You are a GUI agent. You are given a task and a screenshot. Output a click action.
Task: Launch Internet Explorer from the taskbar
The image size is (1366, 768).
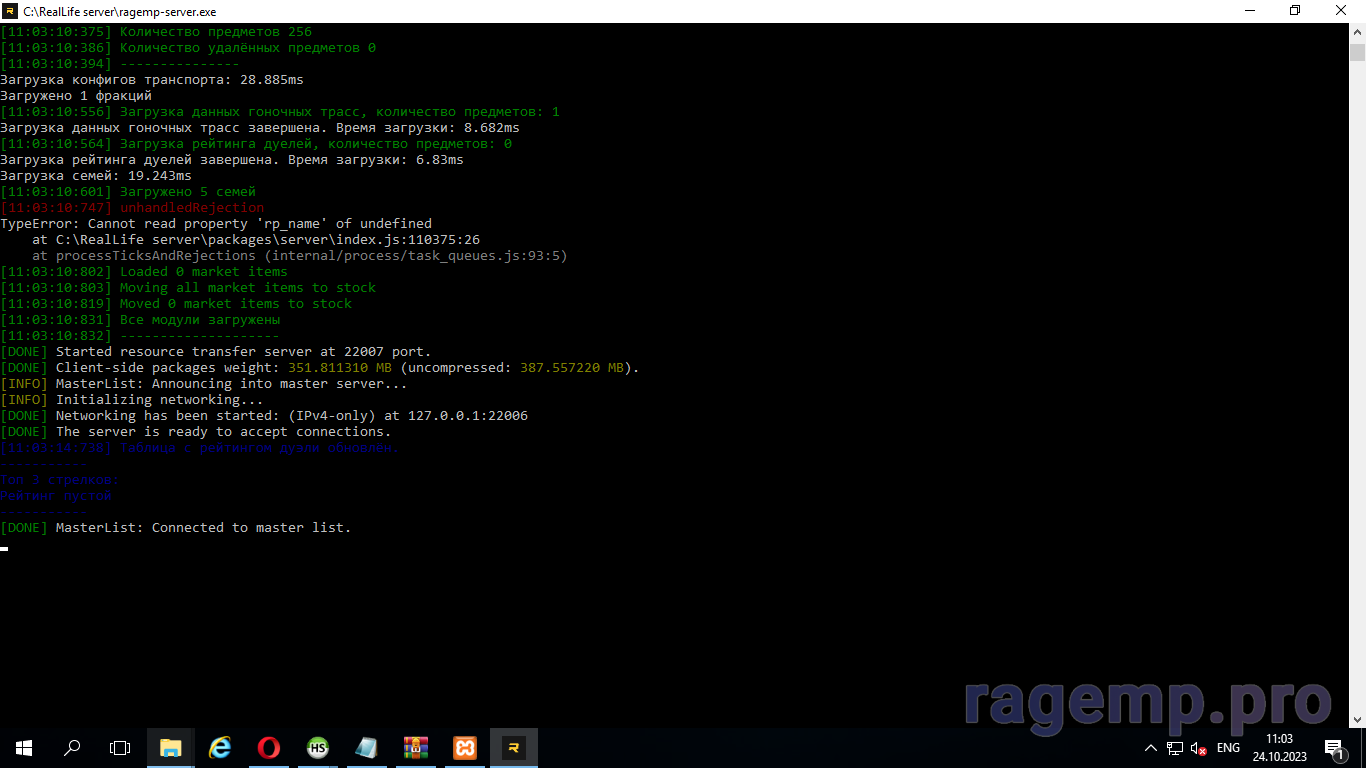coord(219,747)
